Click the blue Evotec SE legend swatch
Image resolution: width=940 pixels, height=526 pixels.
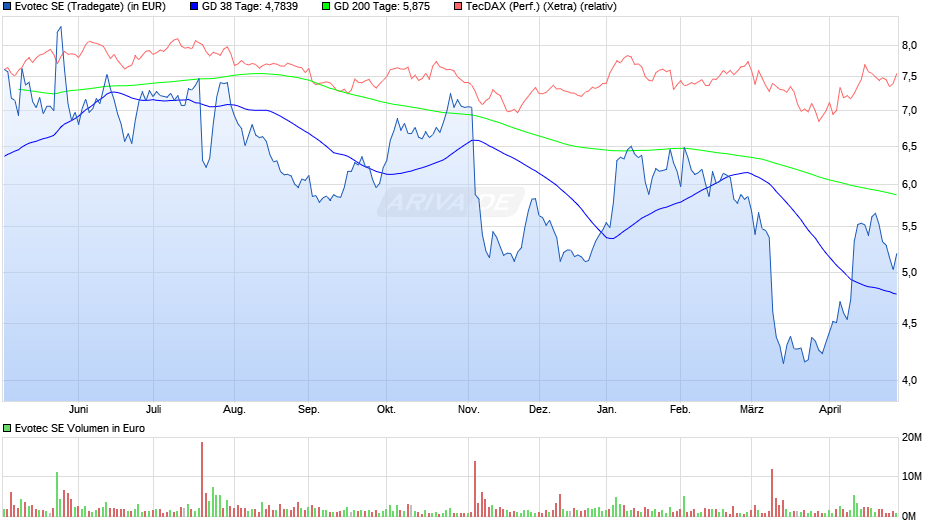pos(7,7)
